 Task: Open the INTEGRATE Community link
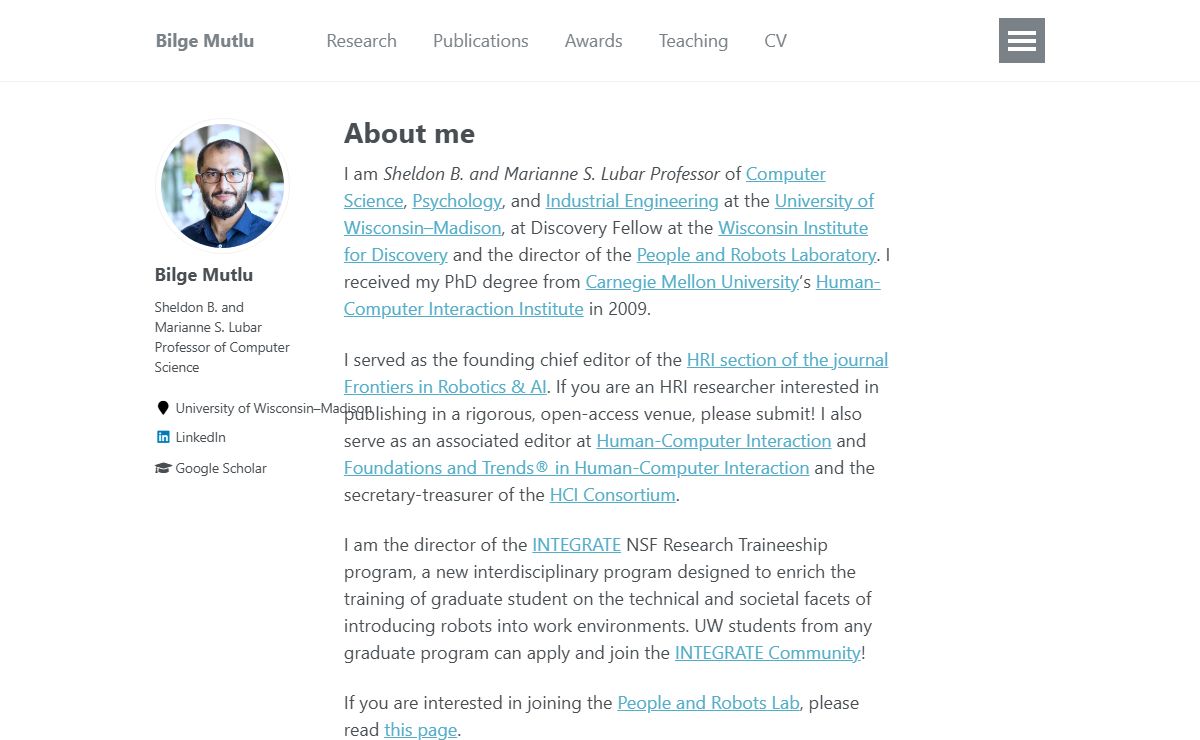[x=768, y=653]
